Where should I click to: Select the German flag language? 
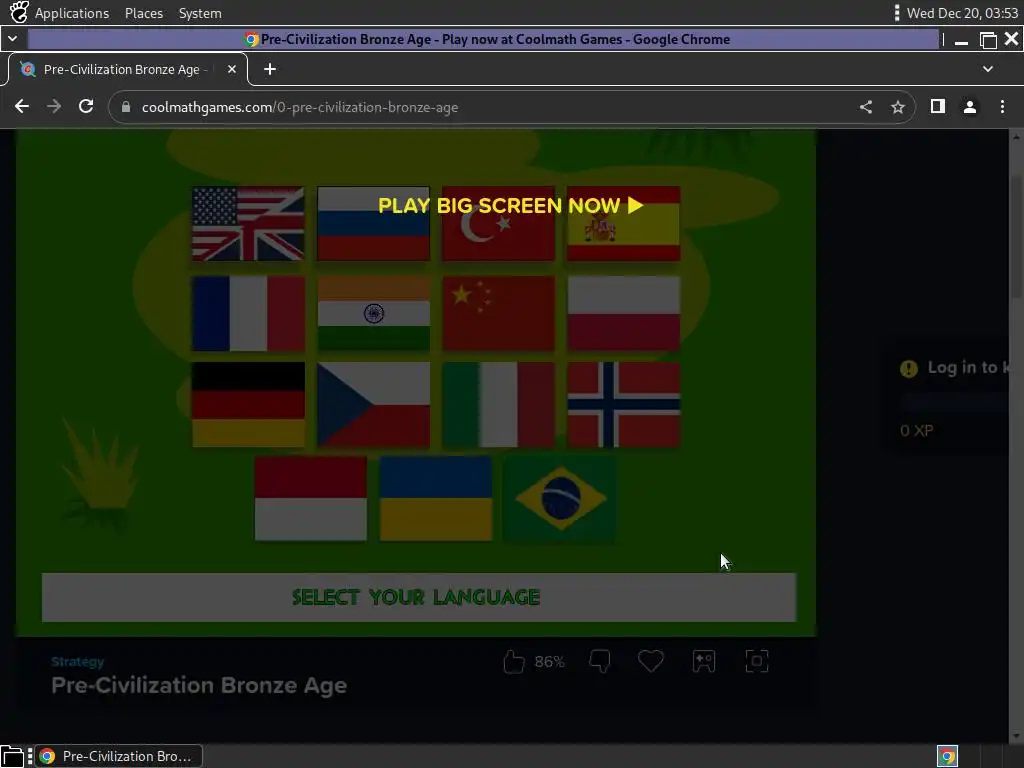(248, 404)
